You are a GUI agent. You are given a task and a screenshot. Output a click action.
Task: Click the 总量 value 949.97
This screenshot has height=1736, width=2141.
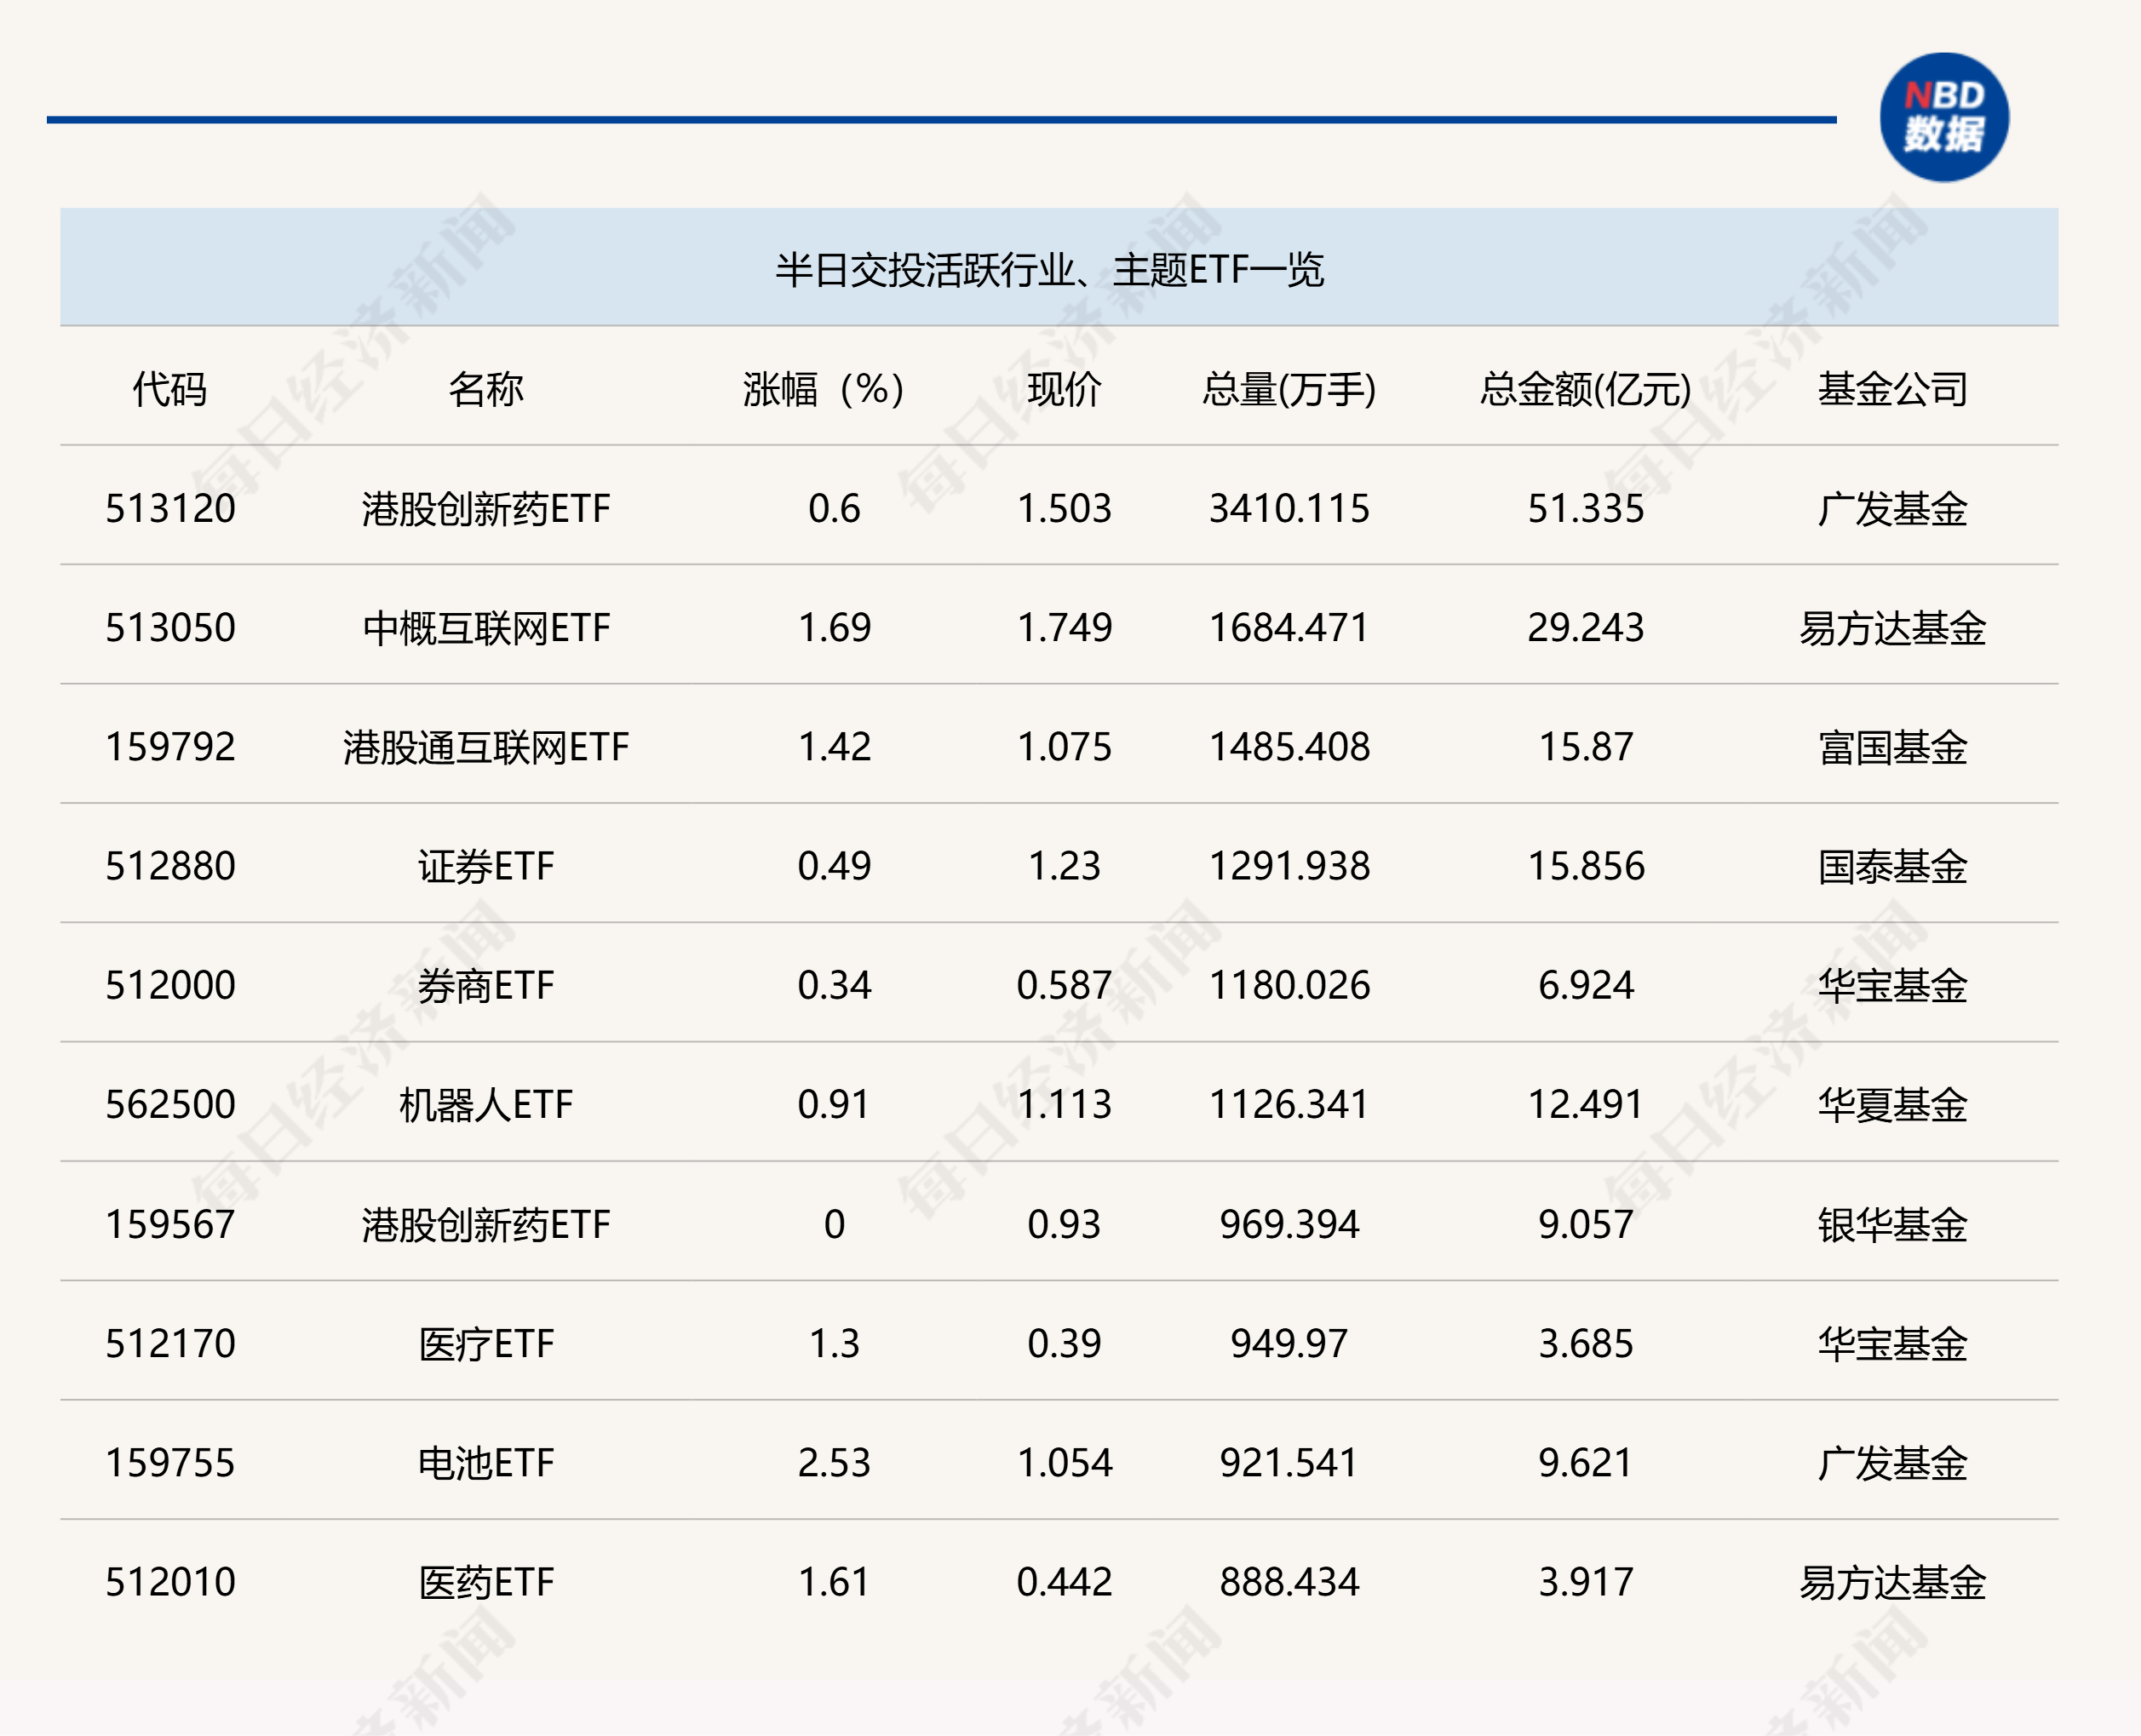tap(1289, 1343)
